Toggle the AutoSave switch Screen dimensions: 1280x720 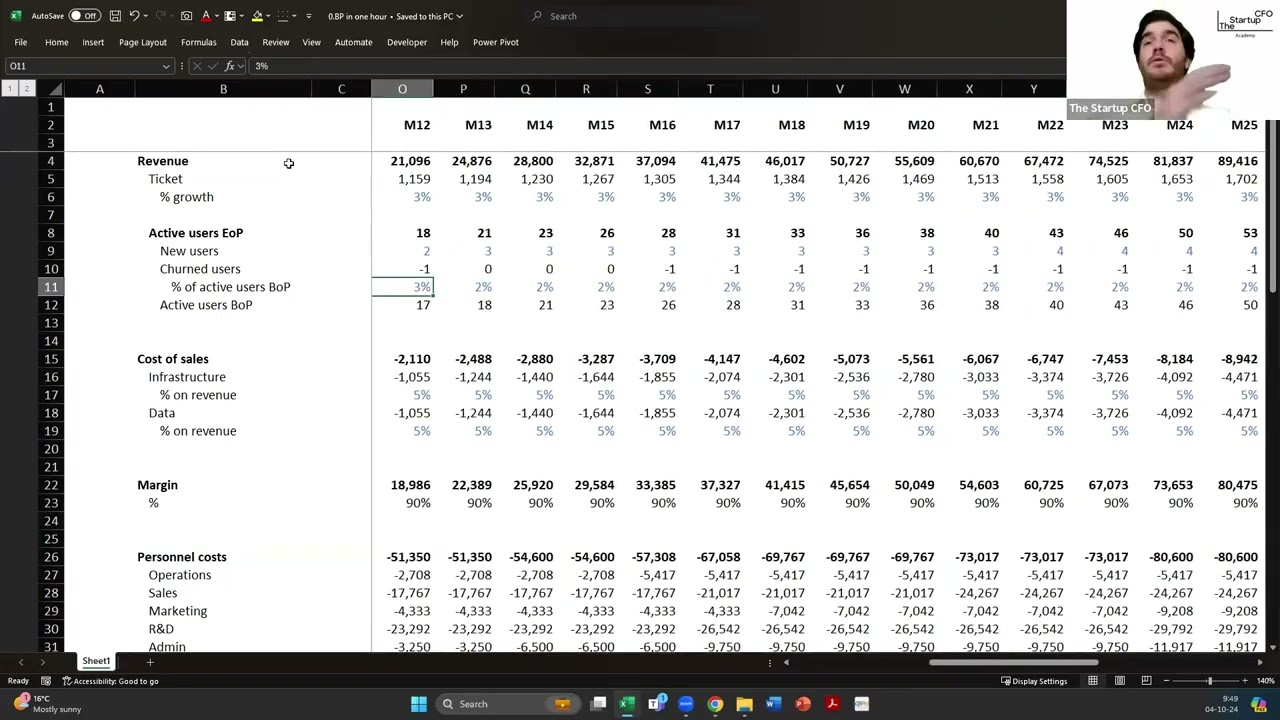[84, 16]
